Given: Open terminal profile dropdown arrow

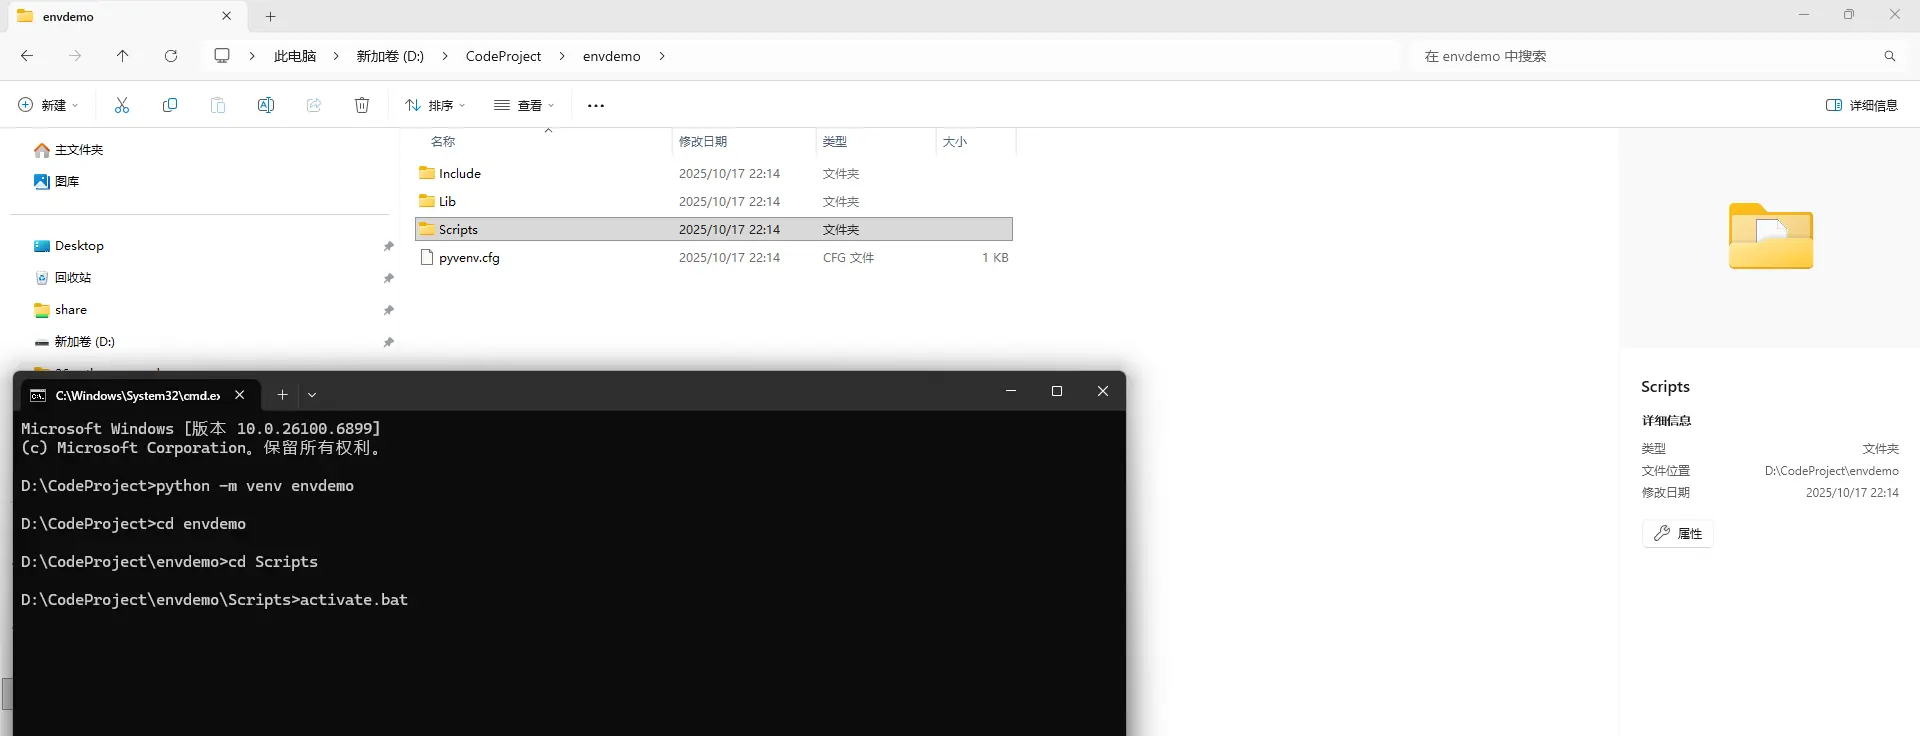Looking at the screenshot, I should point(312,395).
